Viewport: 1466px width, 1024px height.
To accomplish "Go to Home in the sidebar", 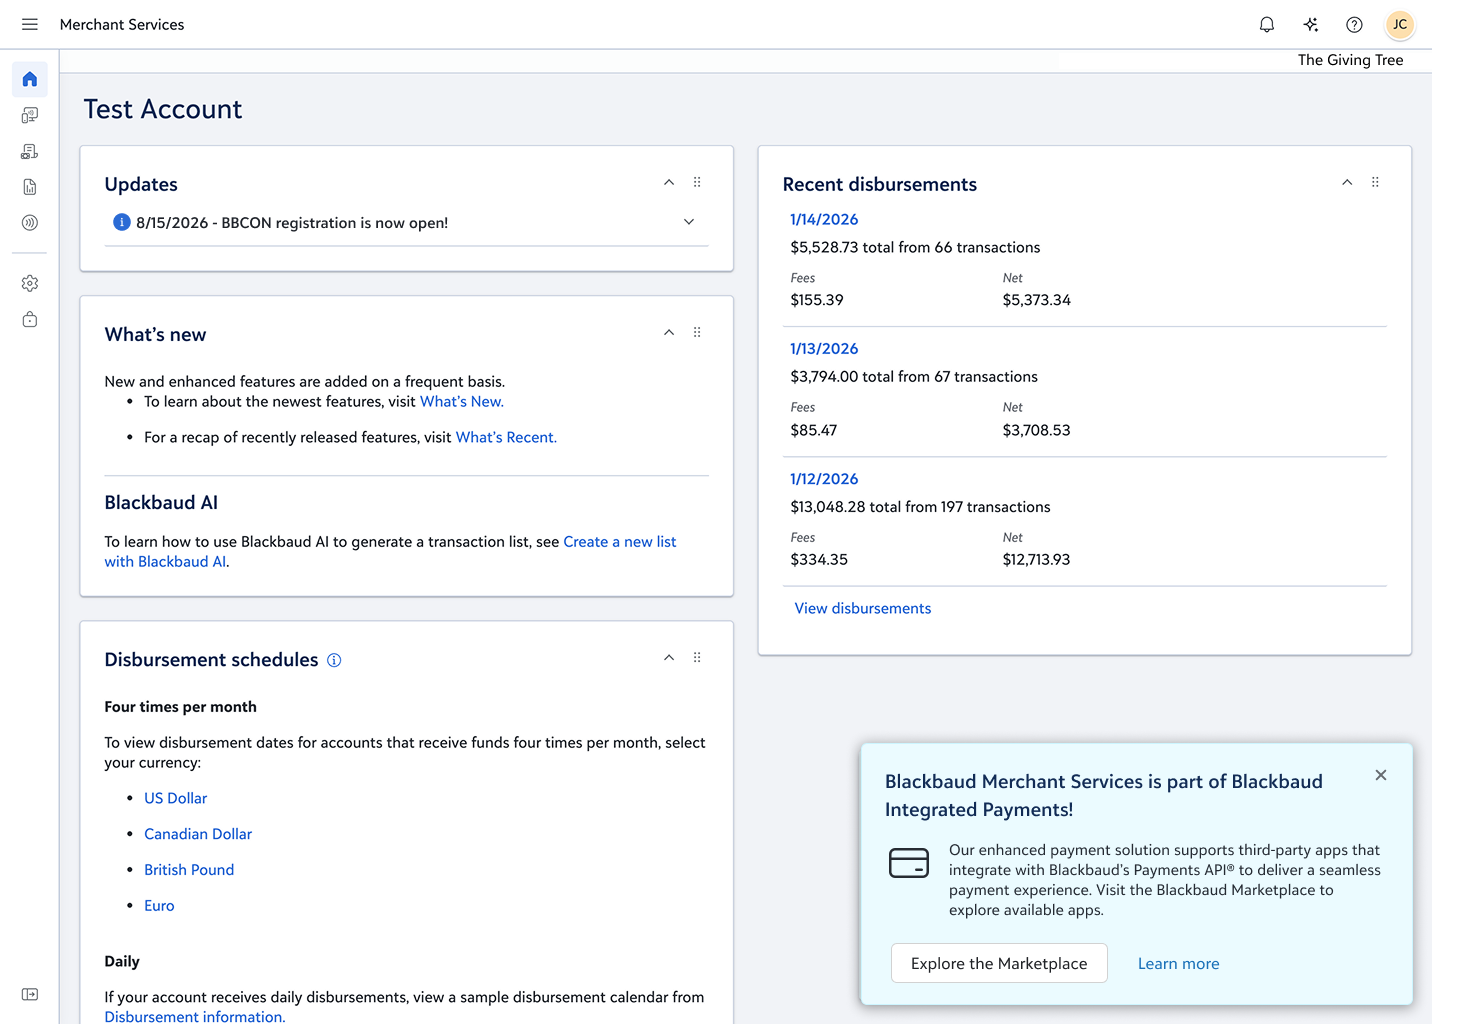I will click(30, 79).
